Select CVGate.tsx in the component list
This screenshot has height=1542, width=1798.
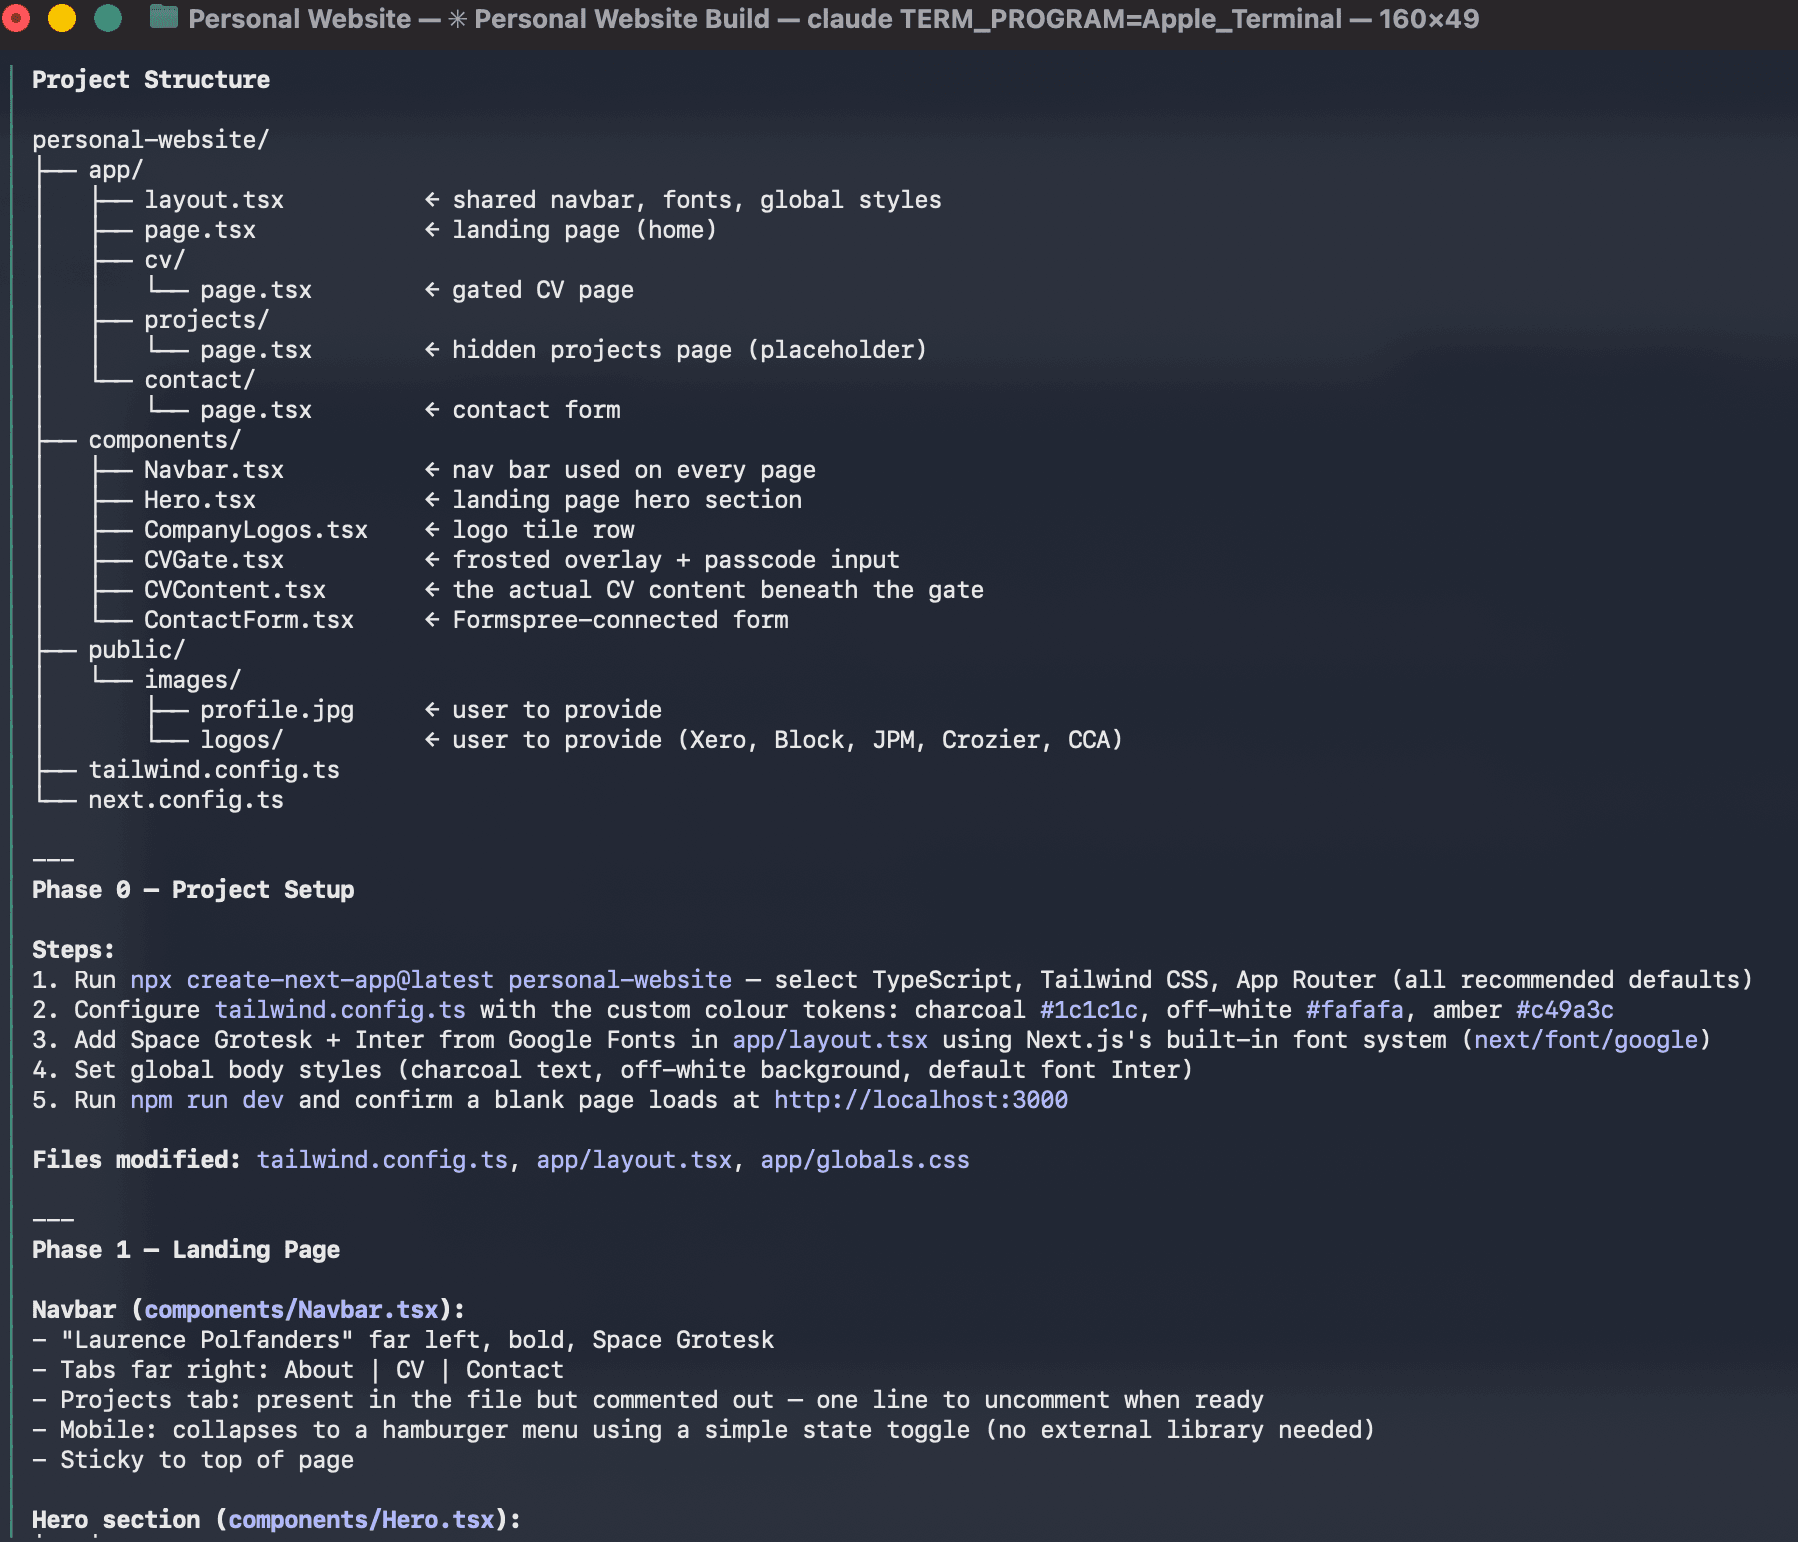coord(212,559)
